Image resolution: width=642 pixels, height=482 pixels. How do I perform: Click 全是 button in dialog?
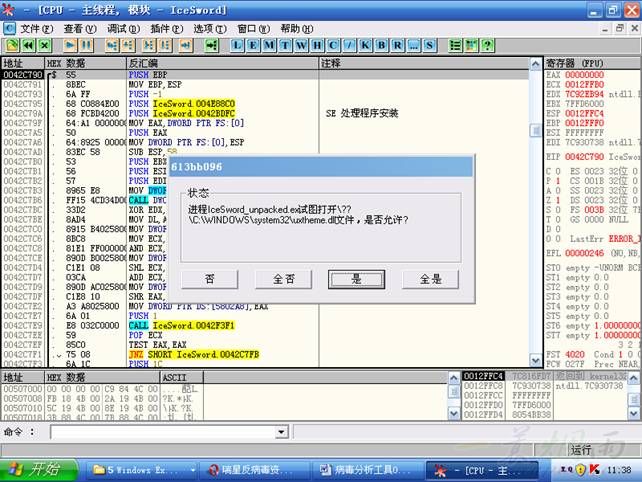[430, 279]
